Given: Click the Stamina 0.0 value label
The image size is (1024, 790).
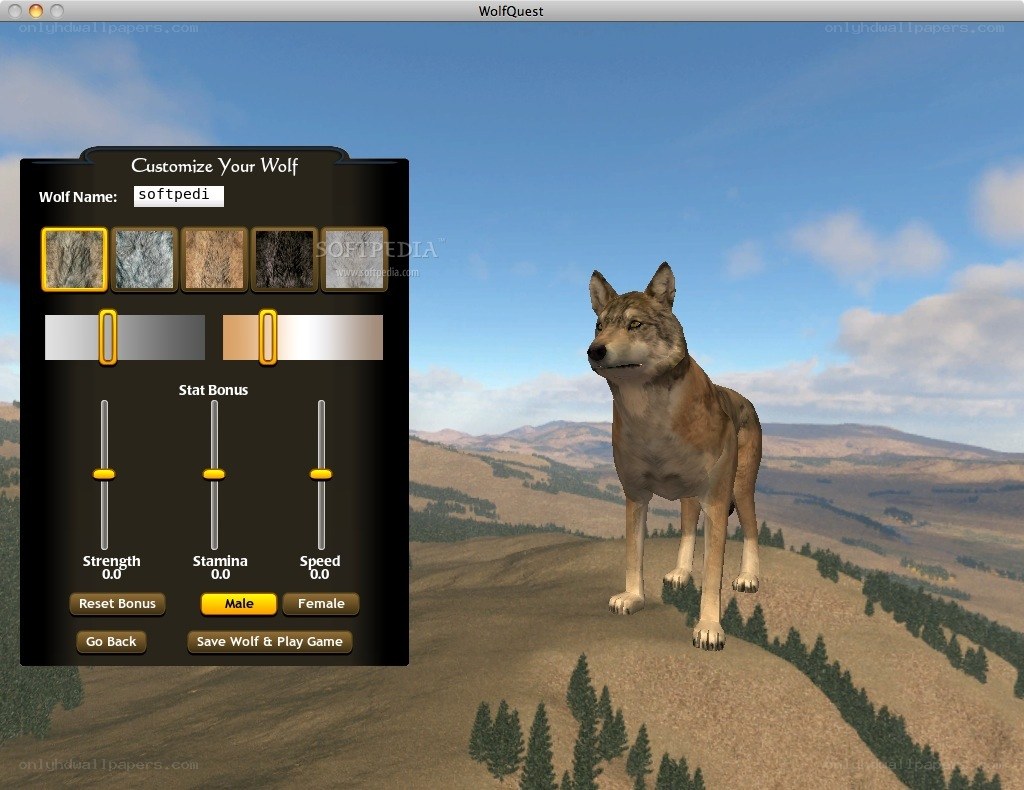Looking at the screenshot, I should [221, 575].
